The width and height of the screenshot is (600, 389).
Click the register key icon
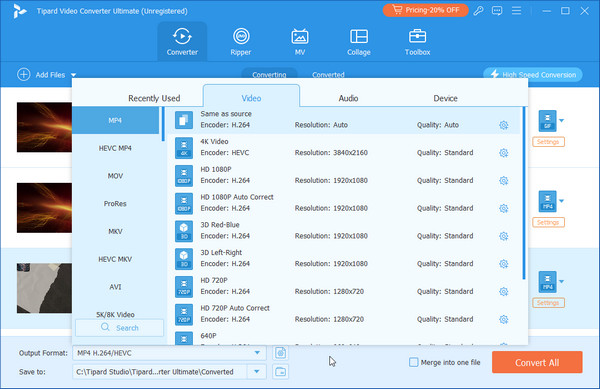[x=478, y=11]
